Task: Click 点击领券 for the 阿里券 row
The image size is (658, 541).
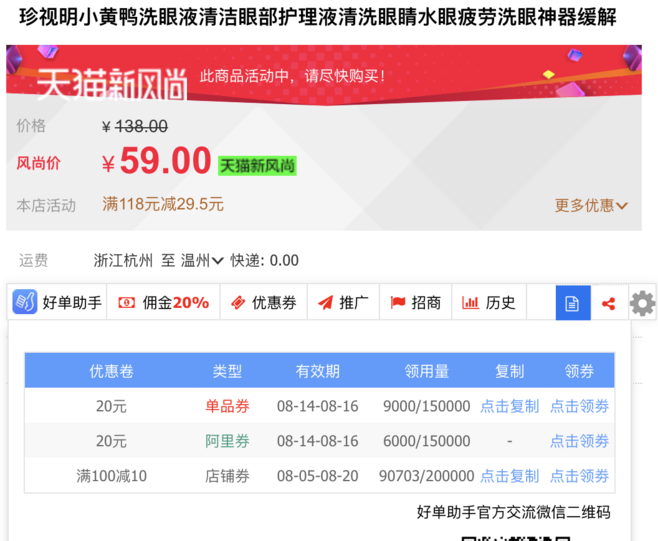Action: [579, 441]
